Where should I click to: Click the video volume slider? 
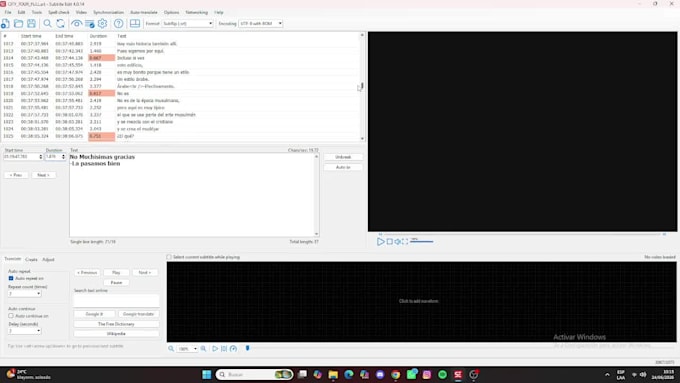421,242
